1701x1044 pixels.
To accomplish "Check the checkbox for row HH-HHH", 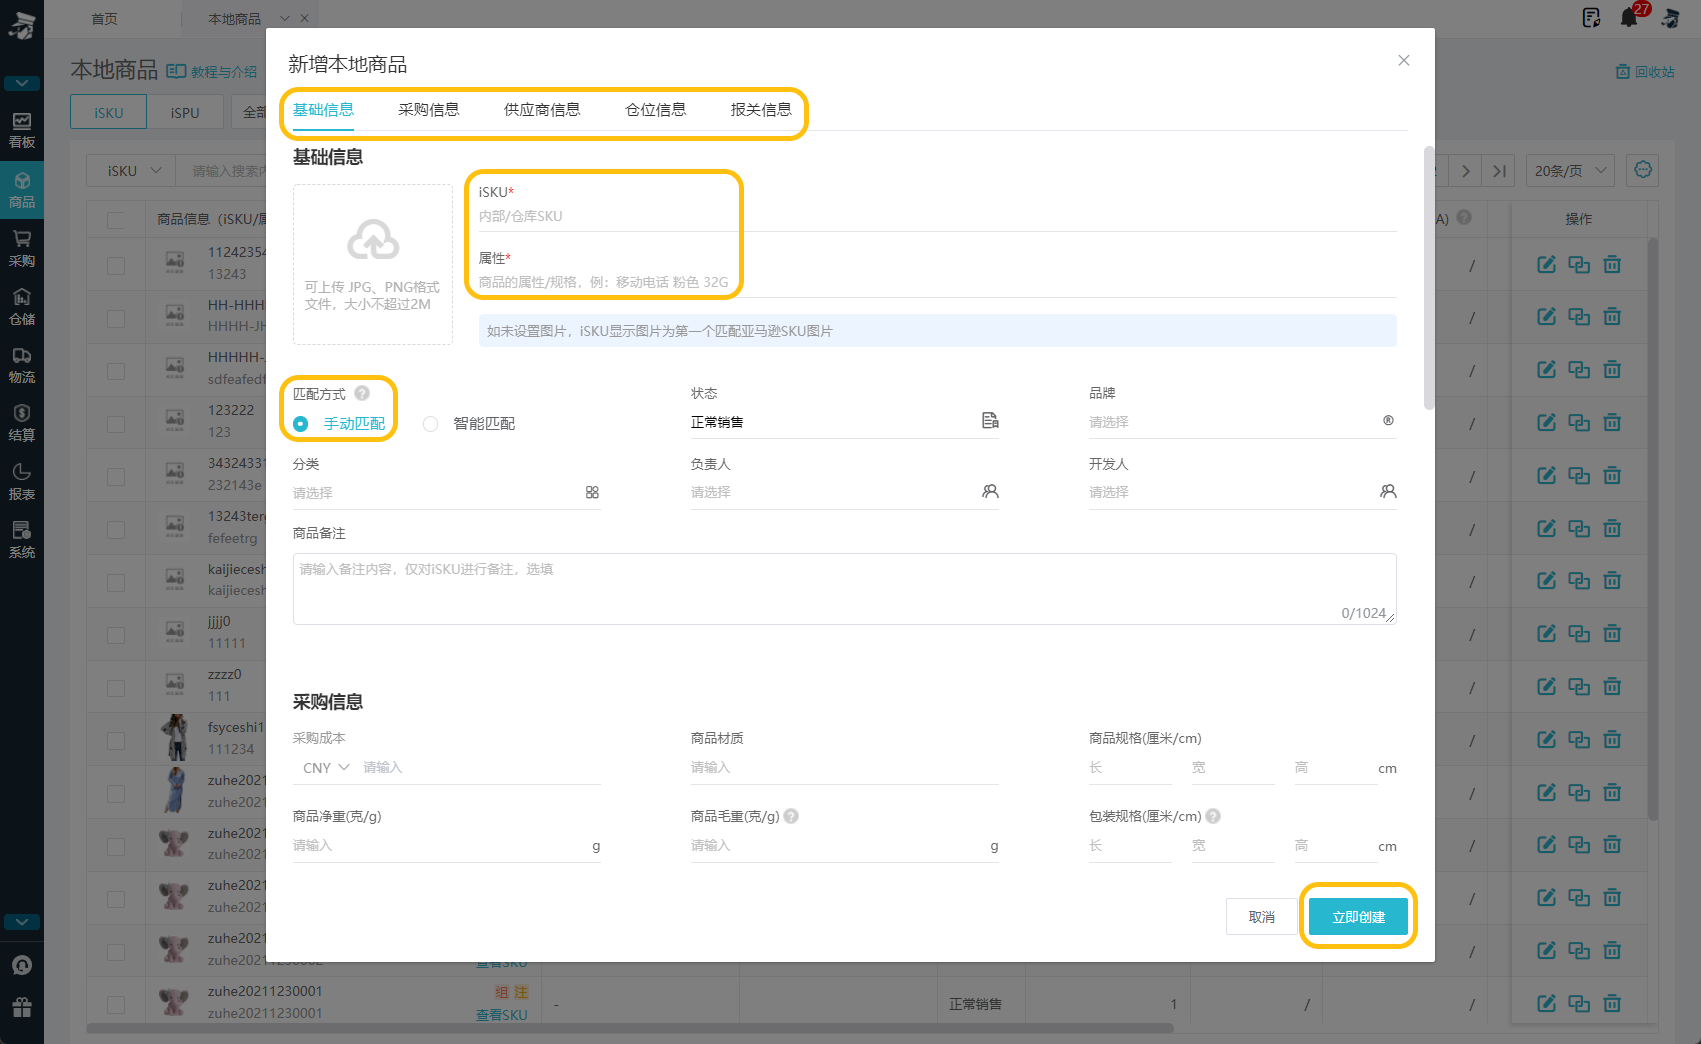I will (116, 318).
